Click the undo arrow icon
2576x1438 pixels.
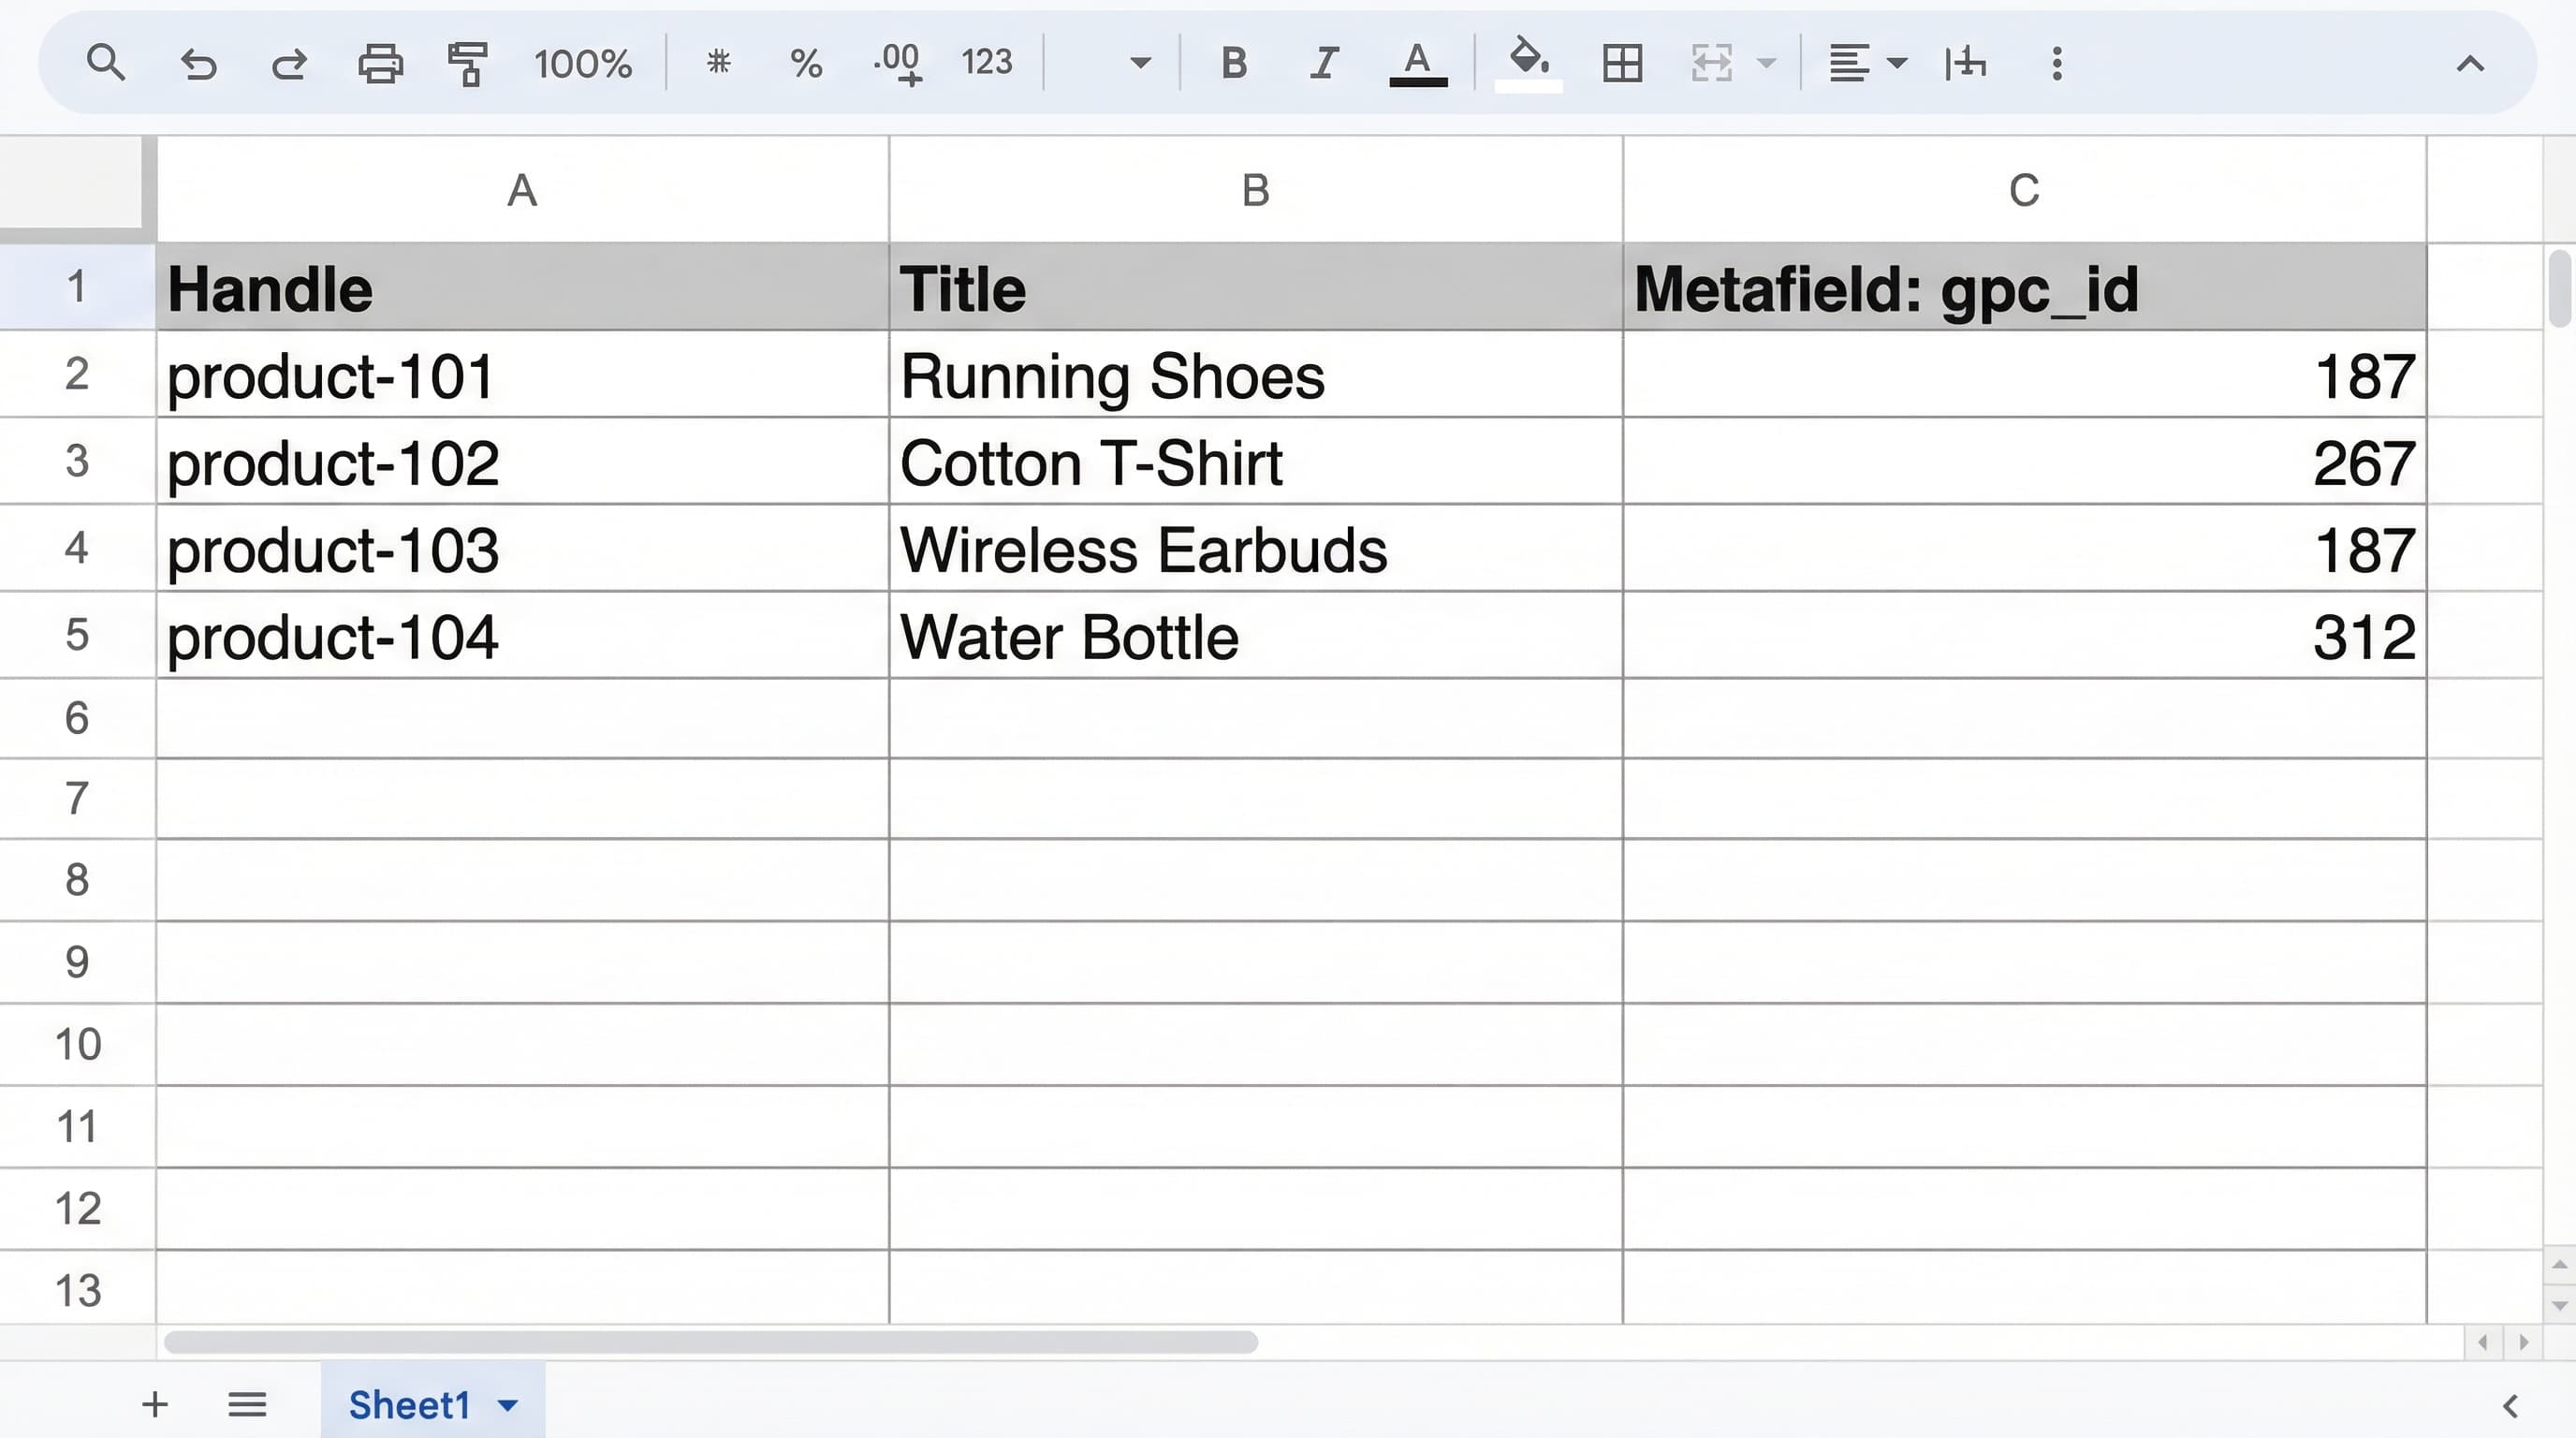[198, 65]
